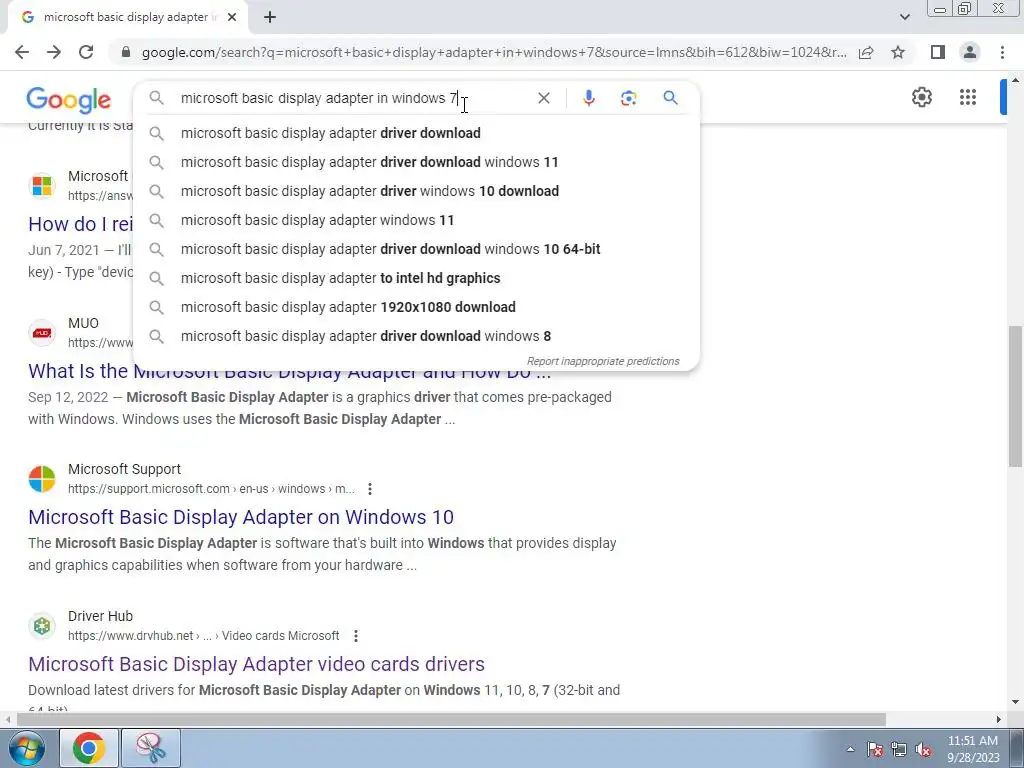This screenshot has height=768, width=1024.
Task: Open Google apps grid
Action: (968, 97)
